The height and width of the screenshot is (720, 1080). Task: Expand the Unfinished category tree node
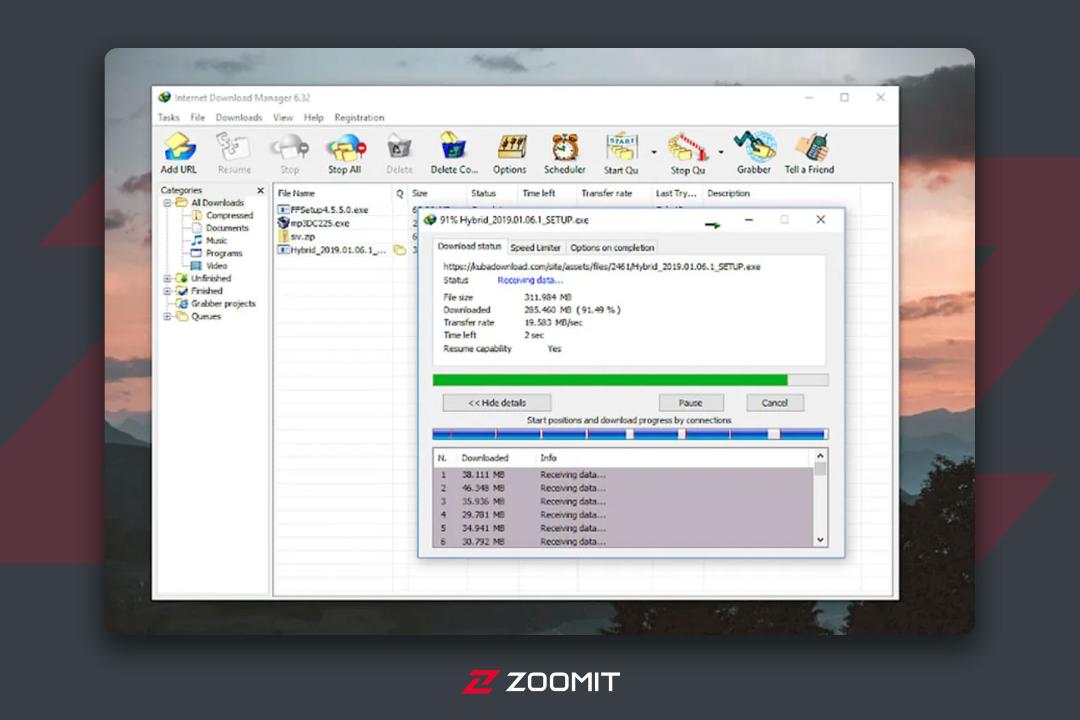167,278
